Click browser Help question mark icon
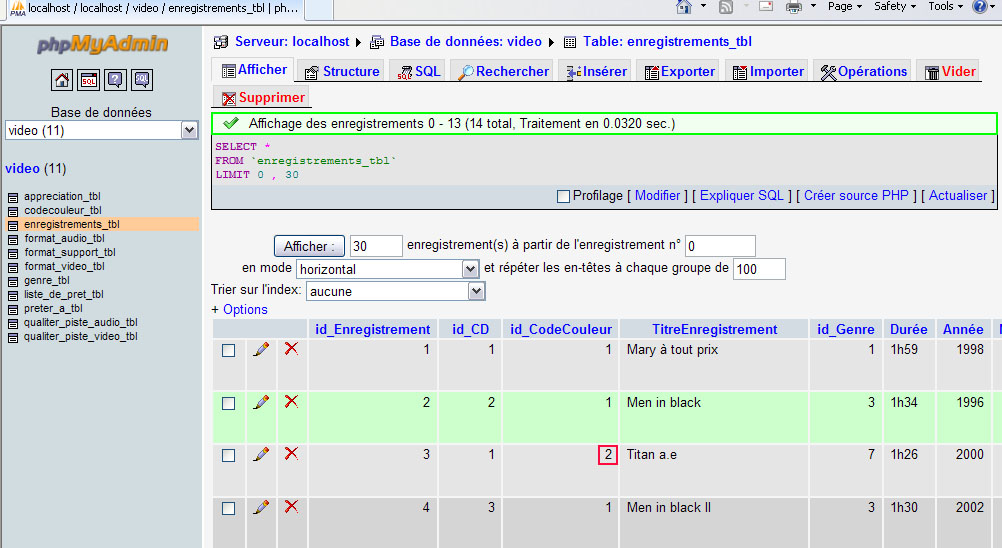 click(979, 6)
